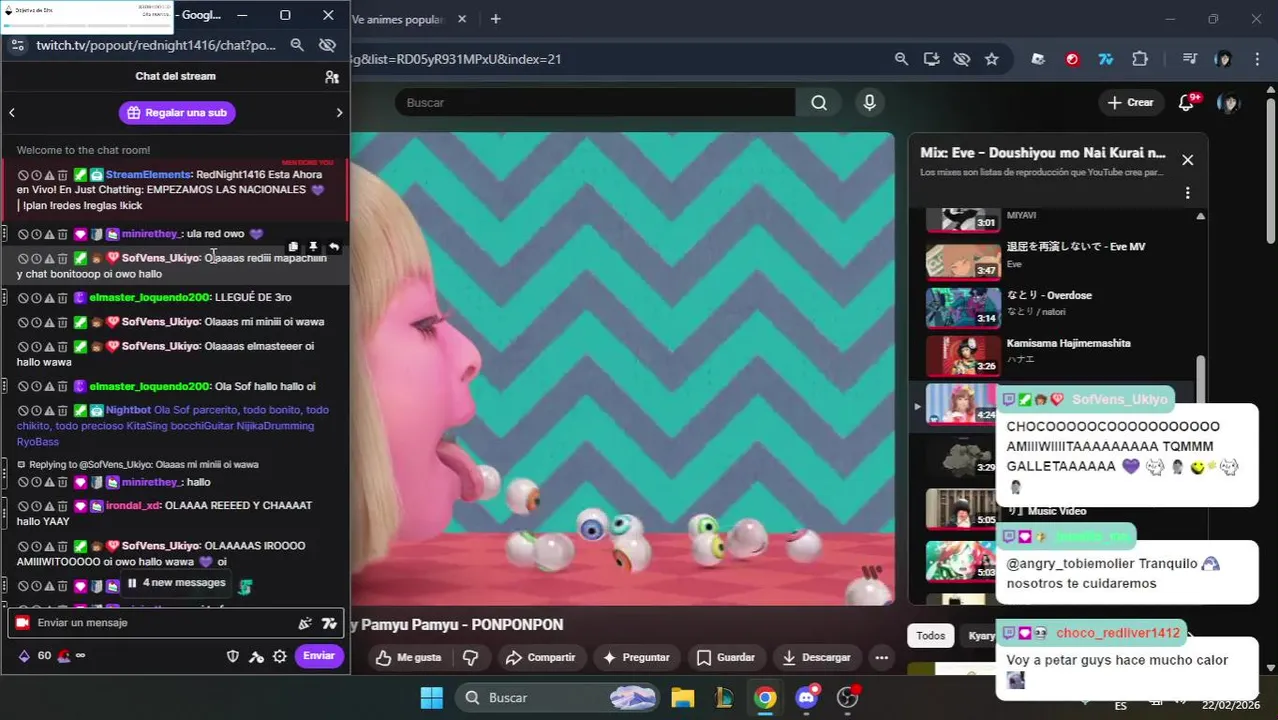Click Compartir share button

click(540, 658)
